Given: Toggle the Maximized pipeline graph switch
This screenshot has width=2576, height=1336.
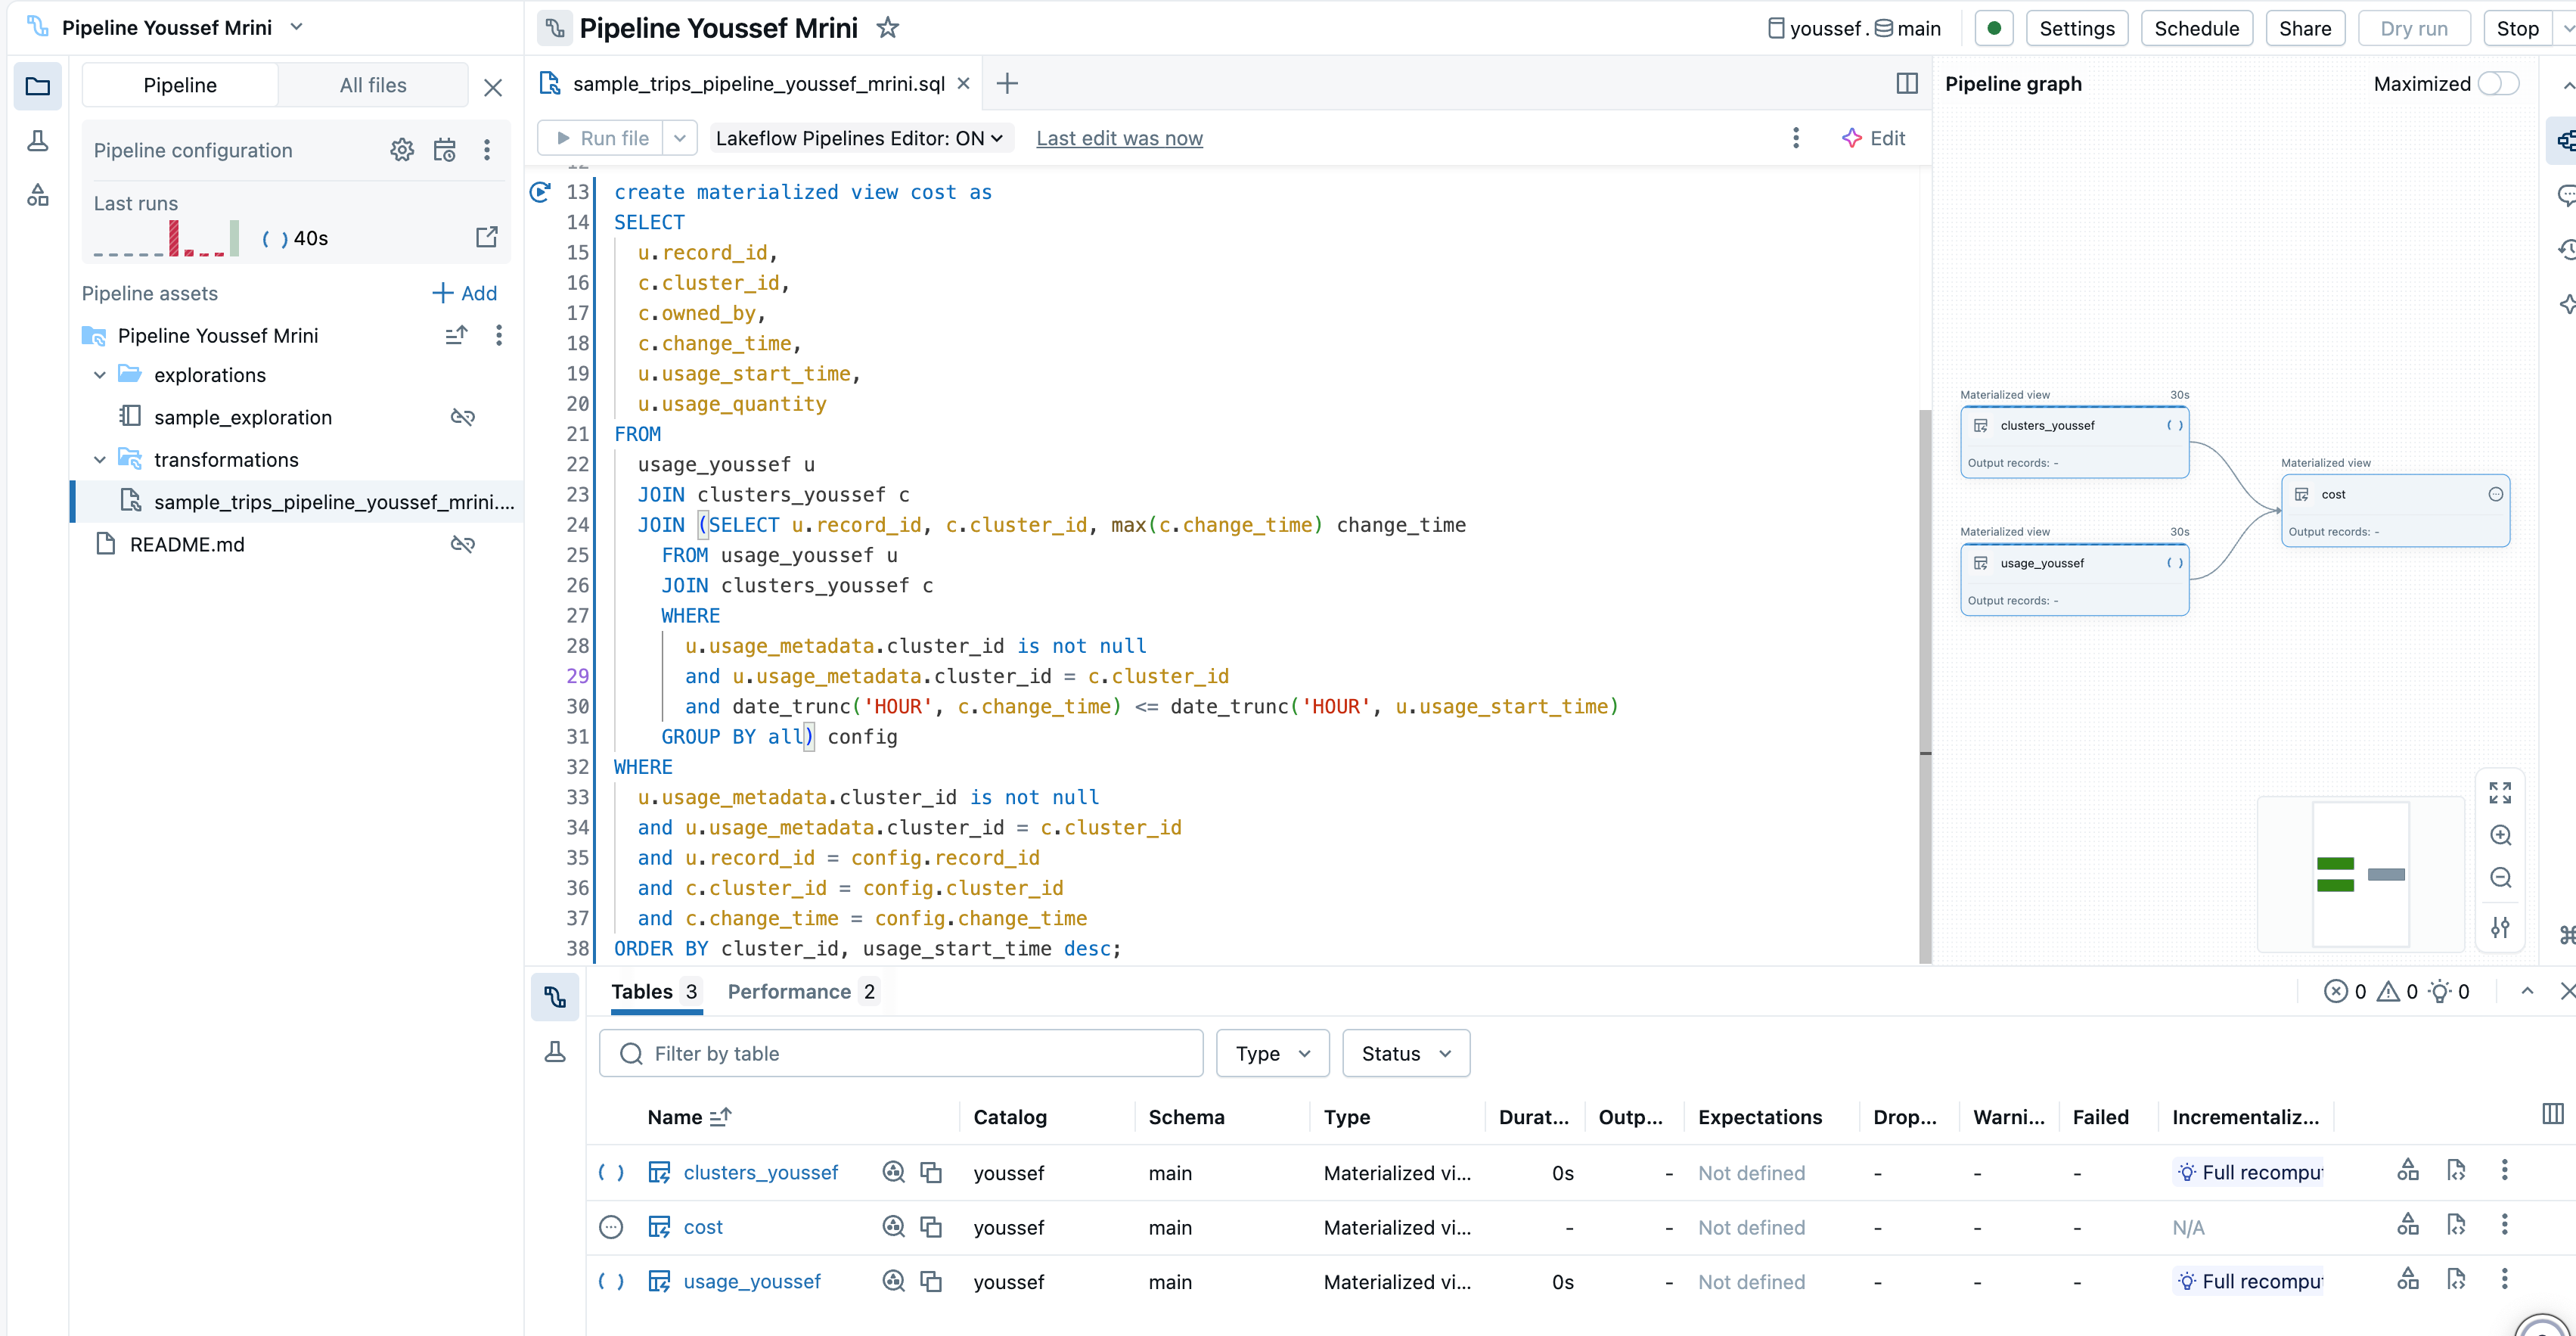Looking at the screenshot, I should pyautogui.click(x=2498, y=84).
